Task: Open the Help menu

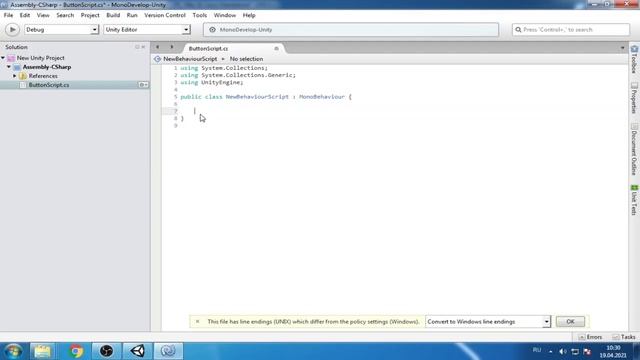Action: 249,15
